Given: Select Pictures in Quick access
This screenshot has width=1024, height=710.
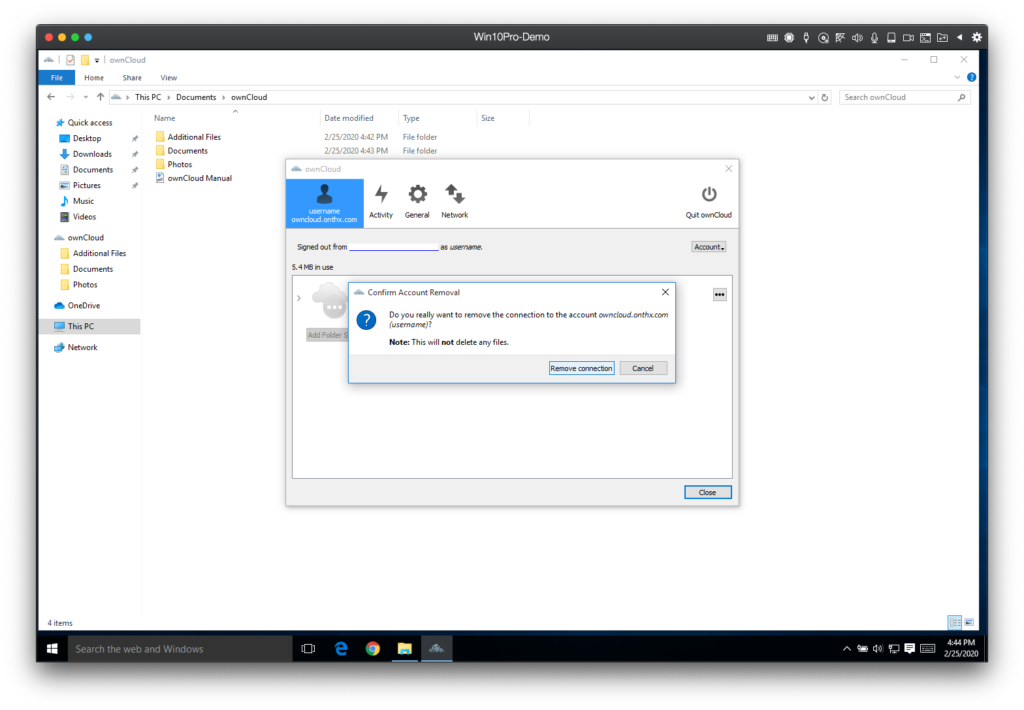Looking at the screenshot, I should (86, 186).
